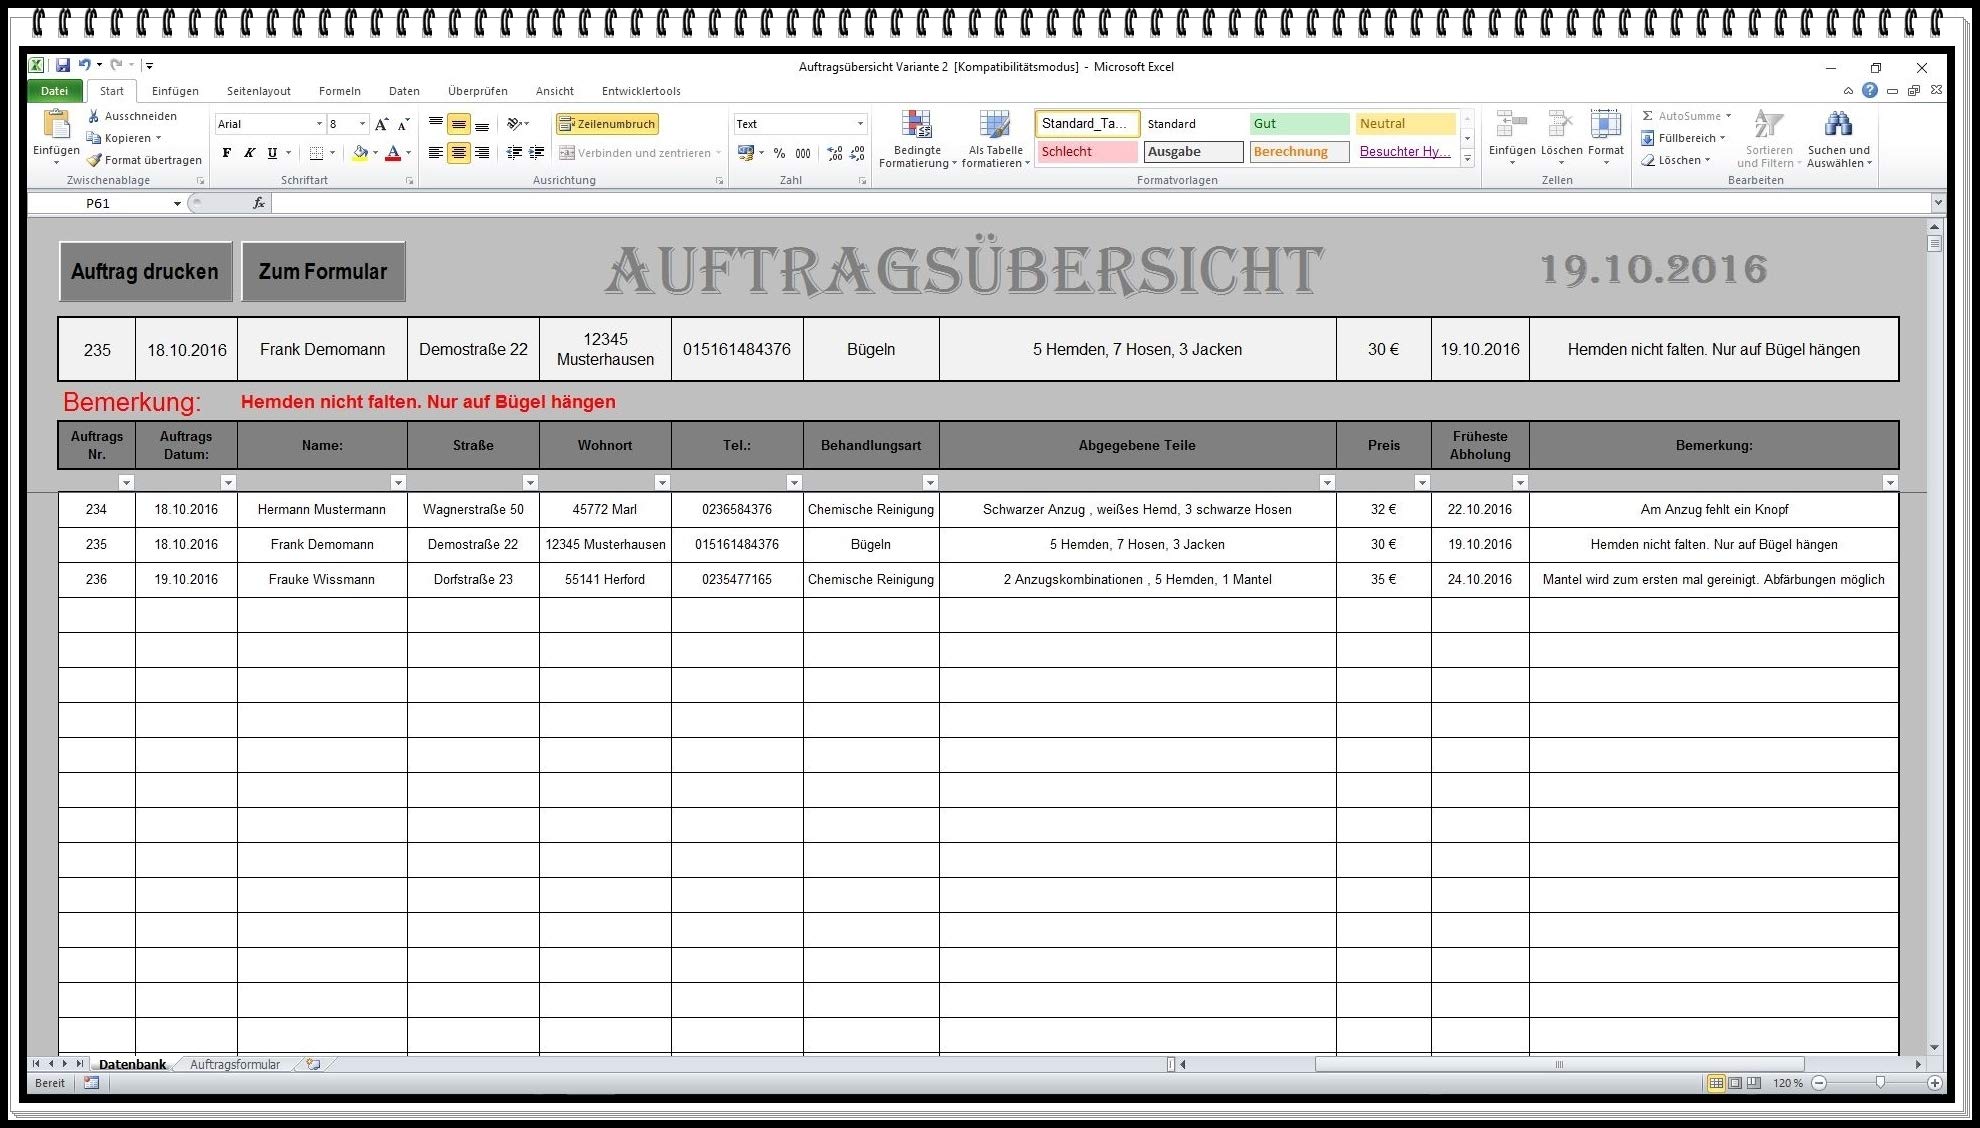Open Bedingte Formatierung menu

pos(917,139)
